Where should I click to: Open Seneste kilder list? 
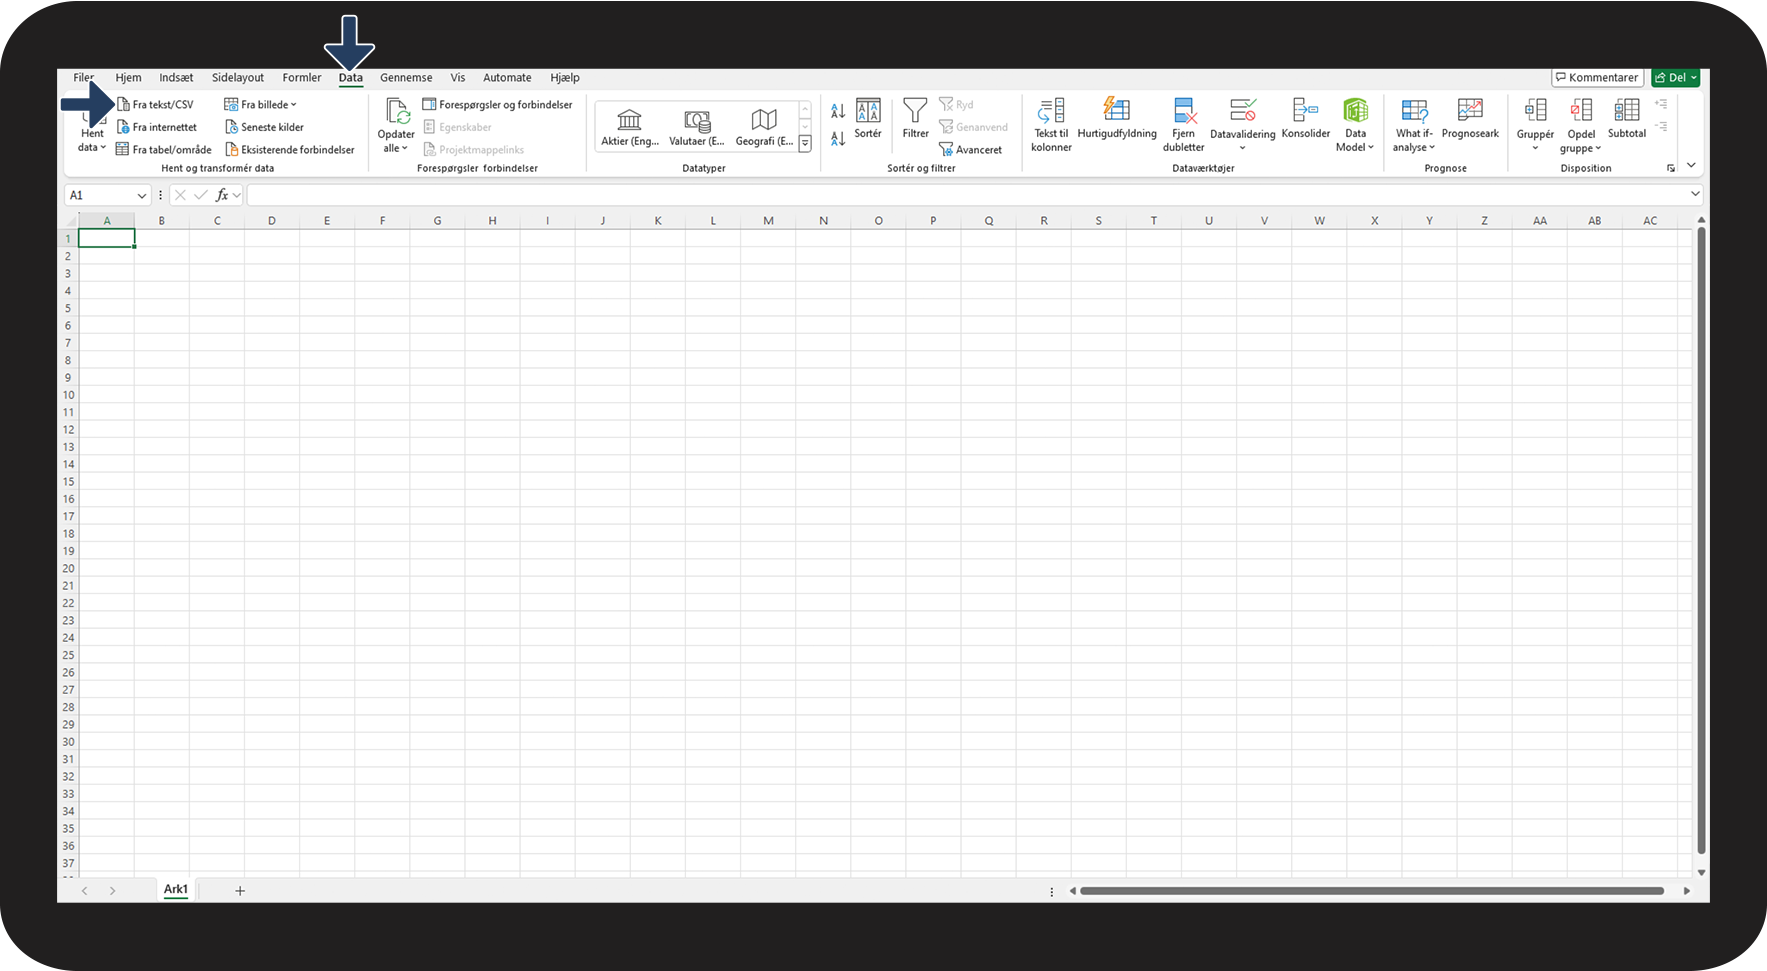pyautogui.click(x=264, y=127)
